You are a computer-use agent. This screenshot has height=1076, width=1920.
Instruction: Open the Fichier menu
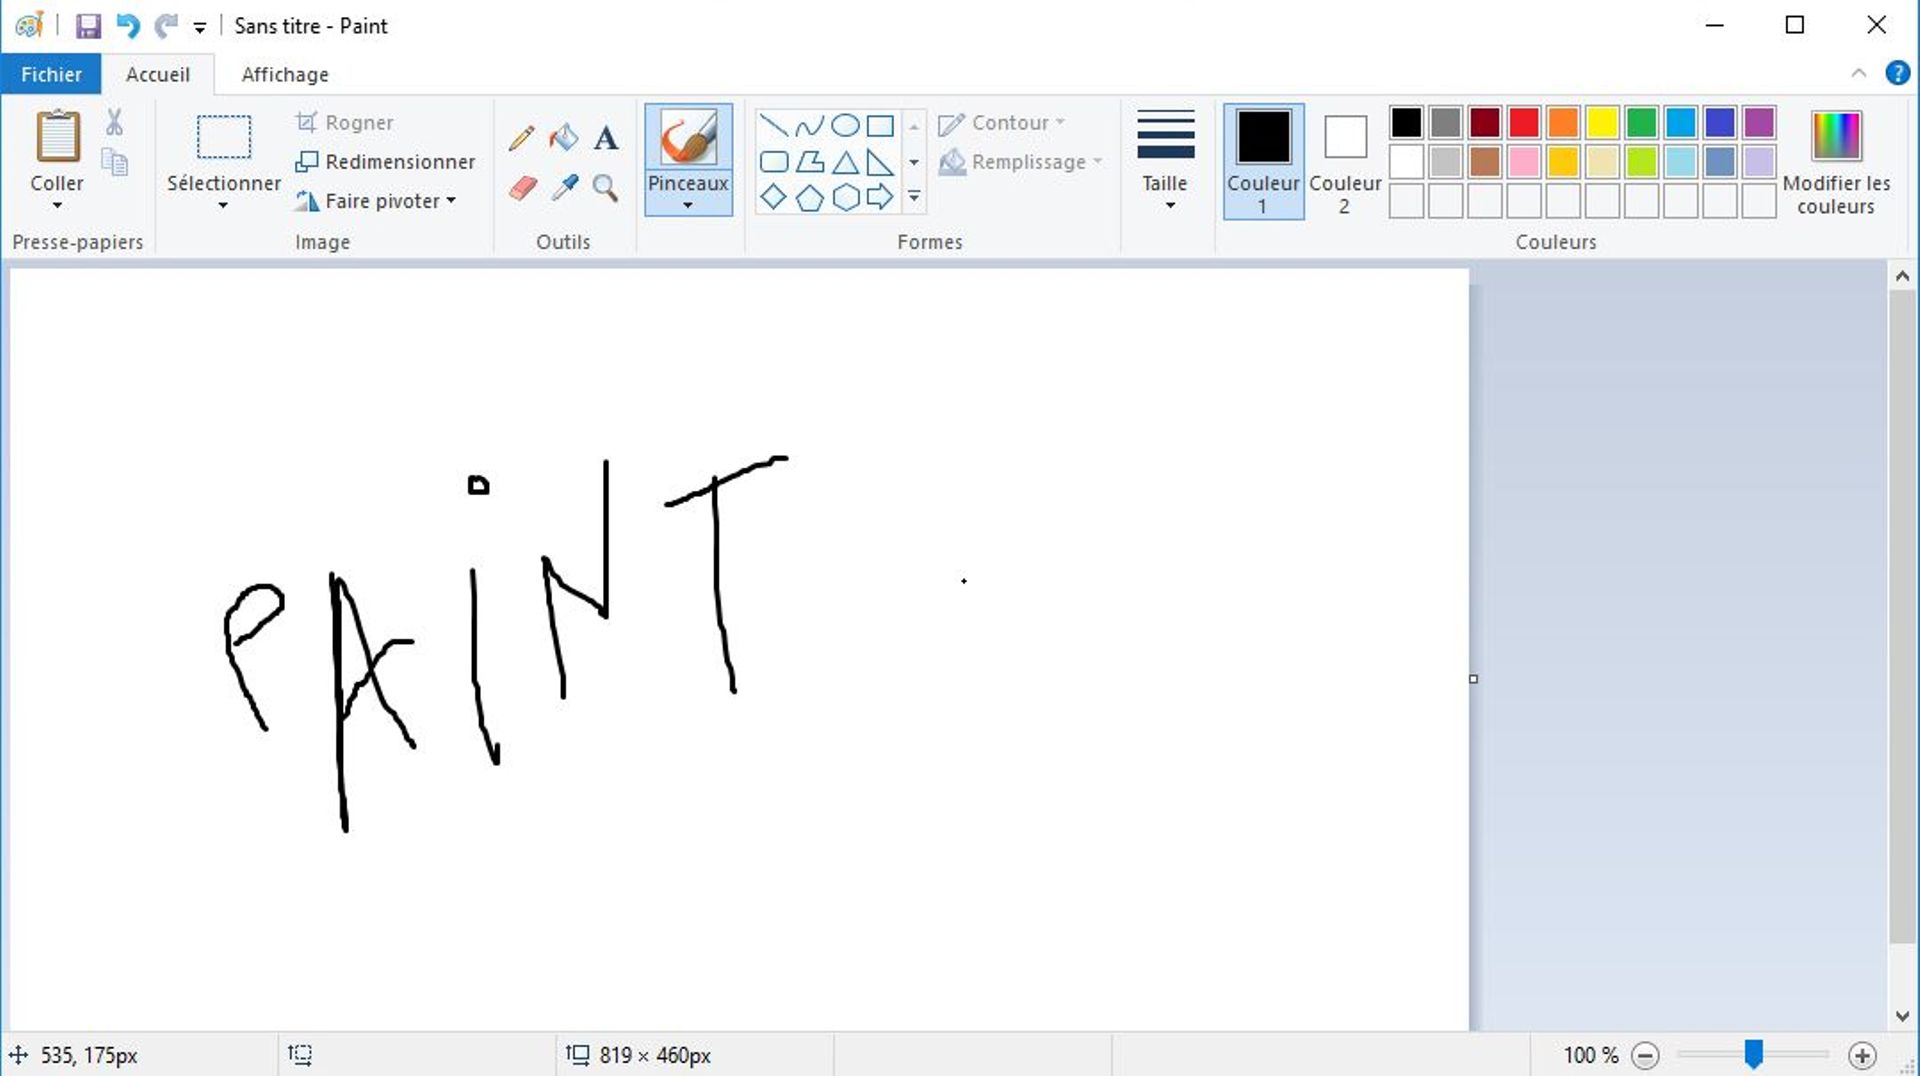(x=51, y=73)
